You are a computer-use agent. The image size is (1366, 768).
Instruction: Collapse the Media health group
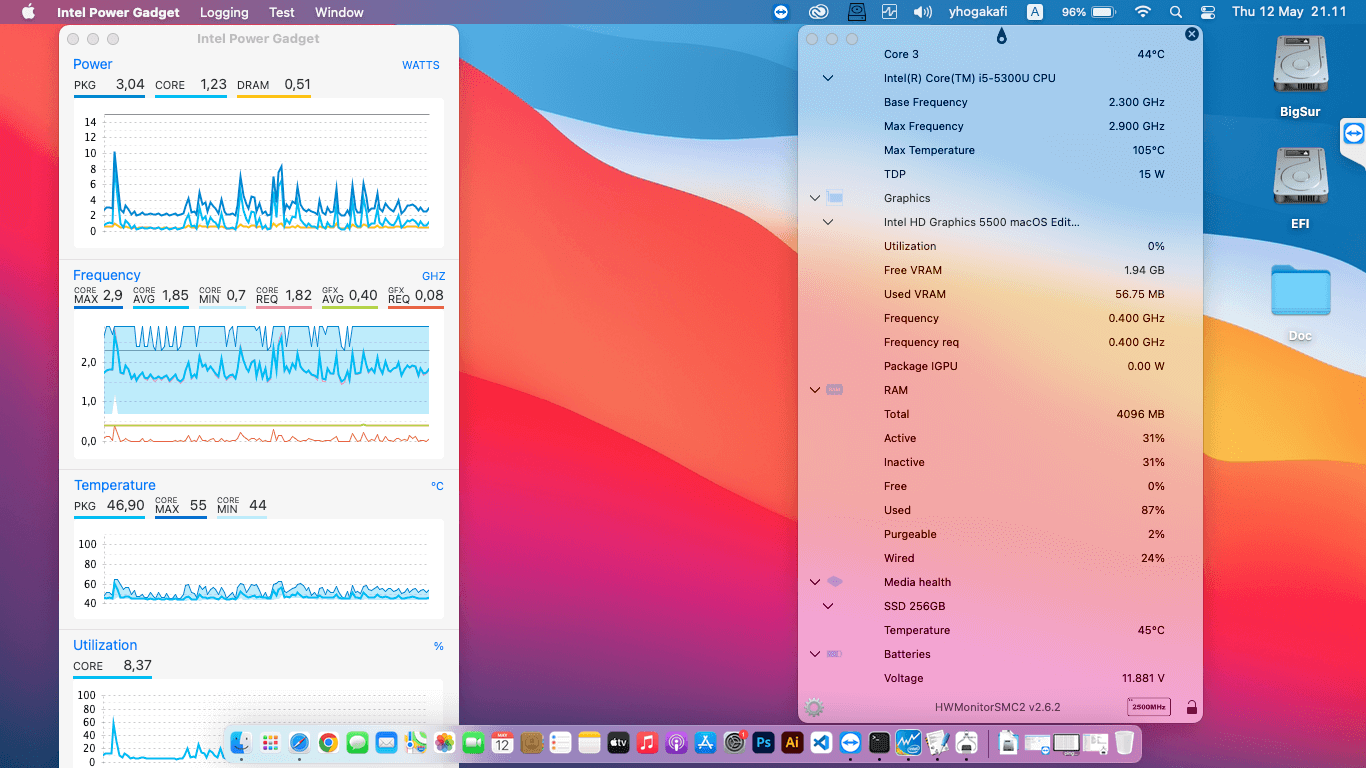tap(815, 582)
